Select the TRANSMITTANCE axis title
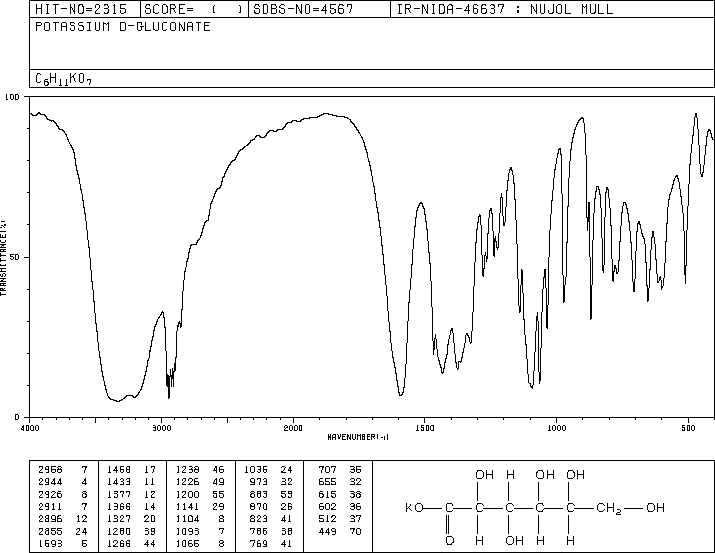Image resolution: width=715 pixels, height=553 pixels. [x=3, y=257]
